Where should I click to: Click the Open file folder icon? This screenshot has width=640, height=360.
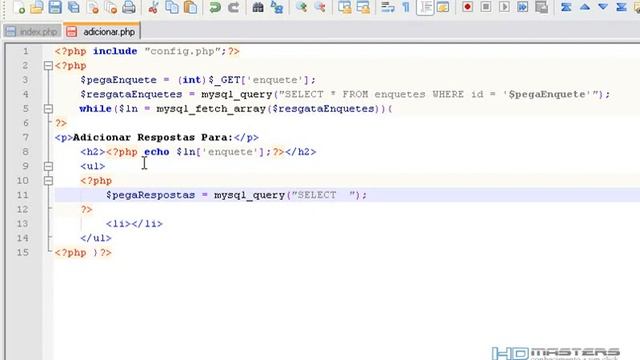point(37,7)
